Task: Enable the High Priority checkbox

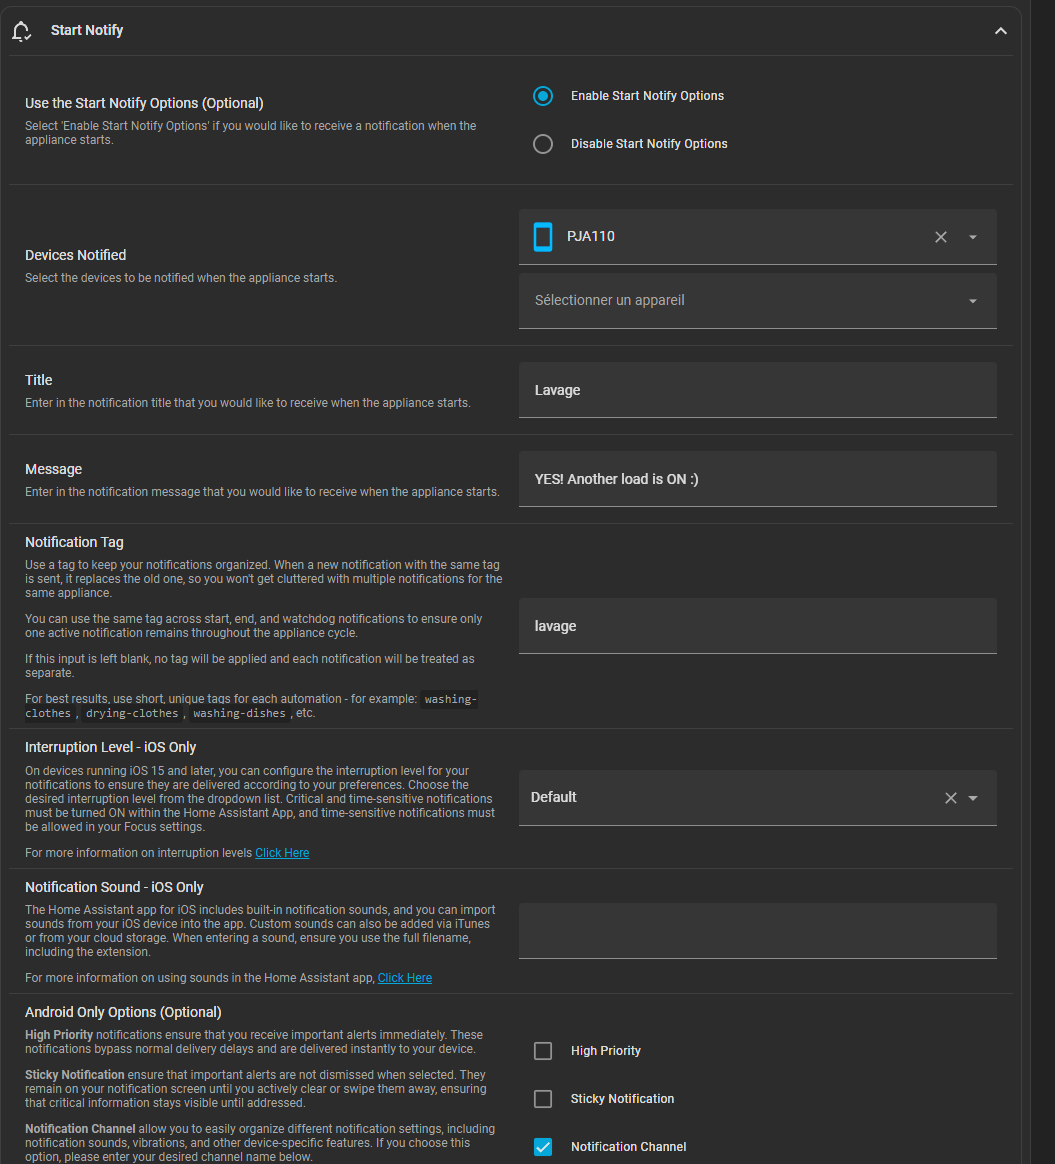Action: click(x=543, y=1051)
